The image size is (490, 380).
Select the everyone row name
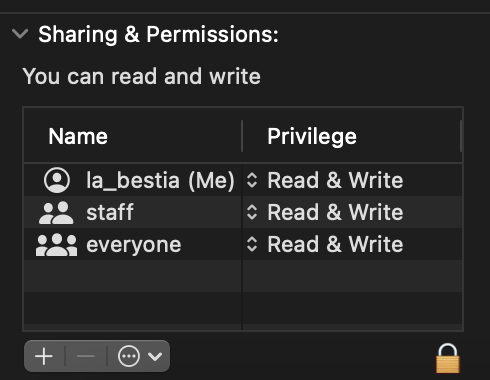point(134,245)
